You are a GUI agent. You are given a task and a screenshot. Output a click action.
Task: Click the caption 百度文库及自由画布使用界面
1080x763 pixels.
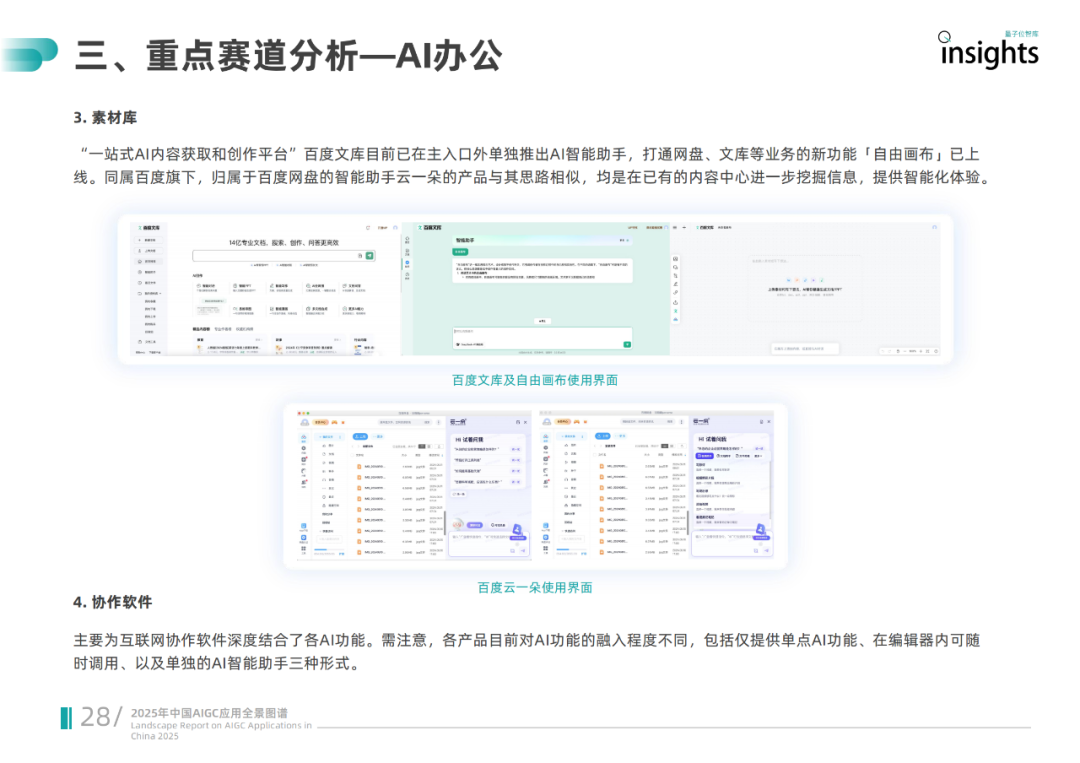535,380
